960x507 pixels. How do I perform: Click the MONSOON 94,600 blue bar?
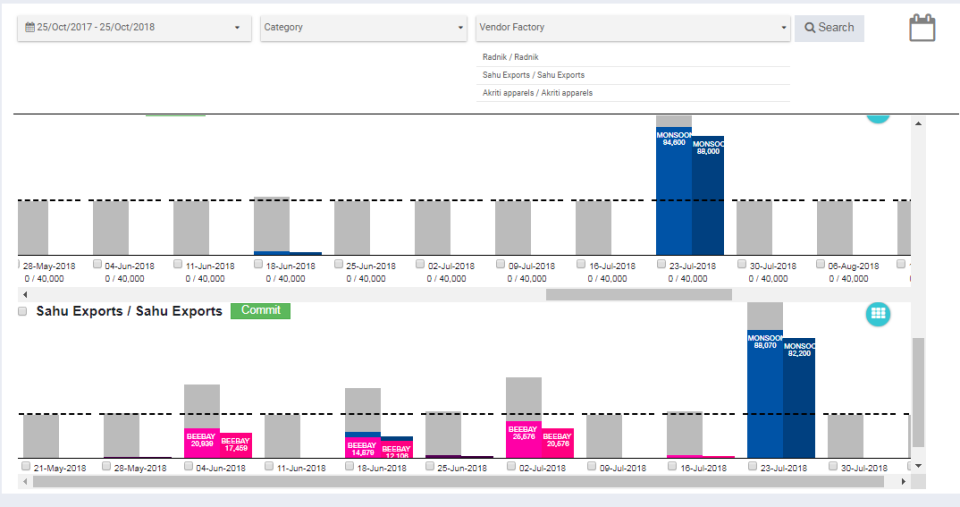point(673,195)
